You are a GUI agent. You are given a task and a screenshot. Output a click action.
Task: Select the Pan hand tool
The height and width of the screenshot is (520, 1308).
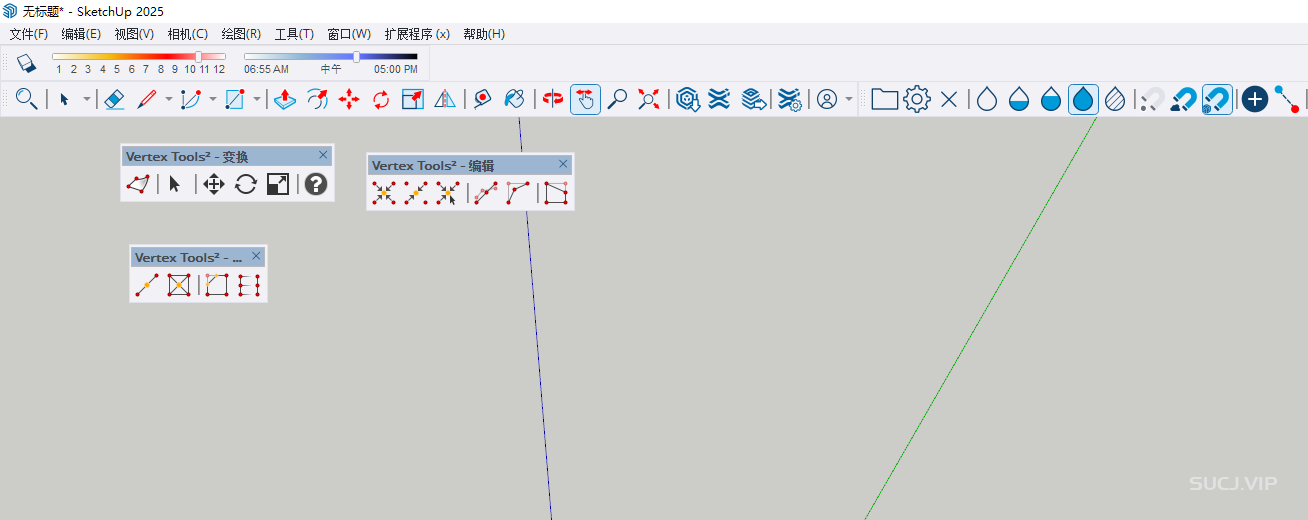(585, 99)
